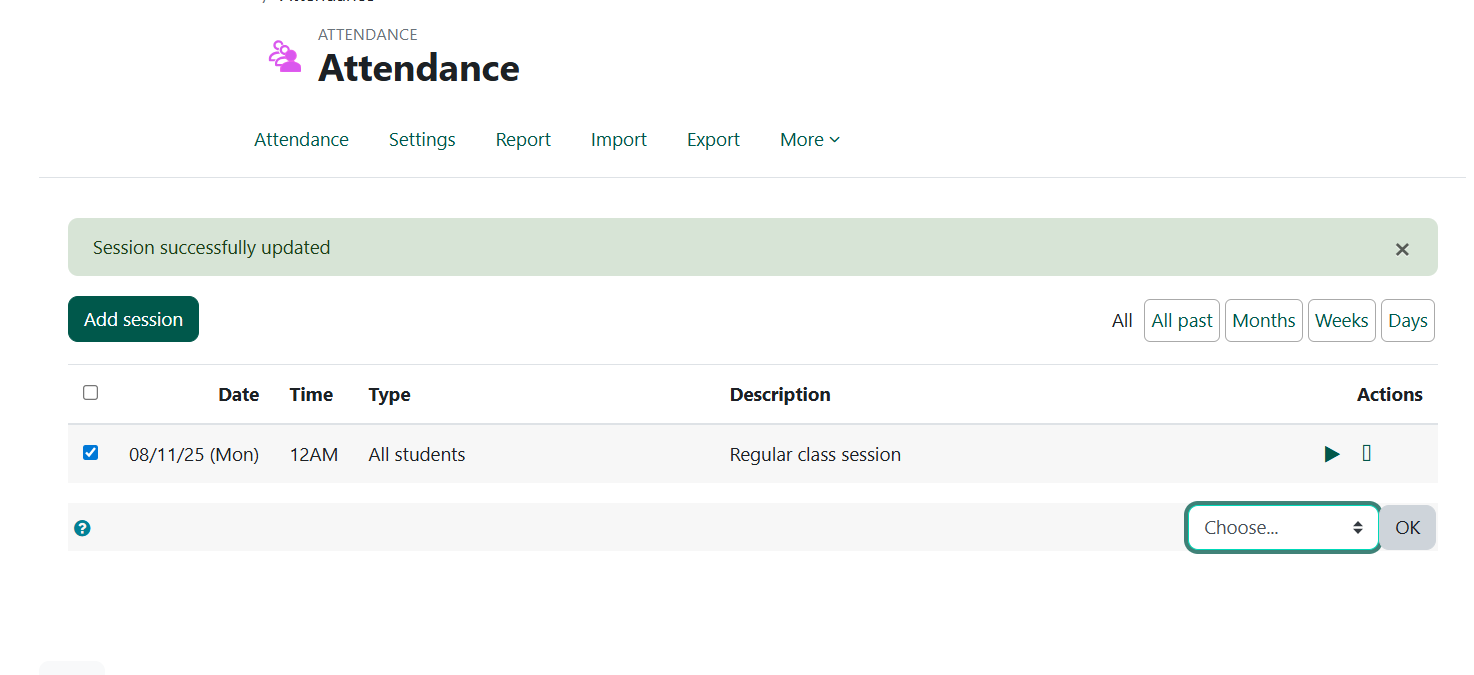The width and height of the screenshot is (1474, 675).
Task: Filter sessions by 'All past'
Action: coord(1181,321)
